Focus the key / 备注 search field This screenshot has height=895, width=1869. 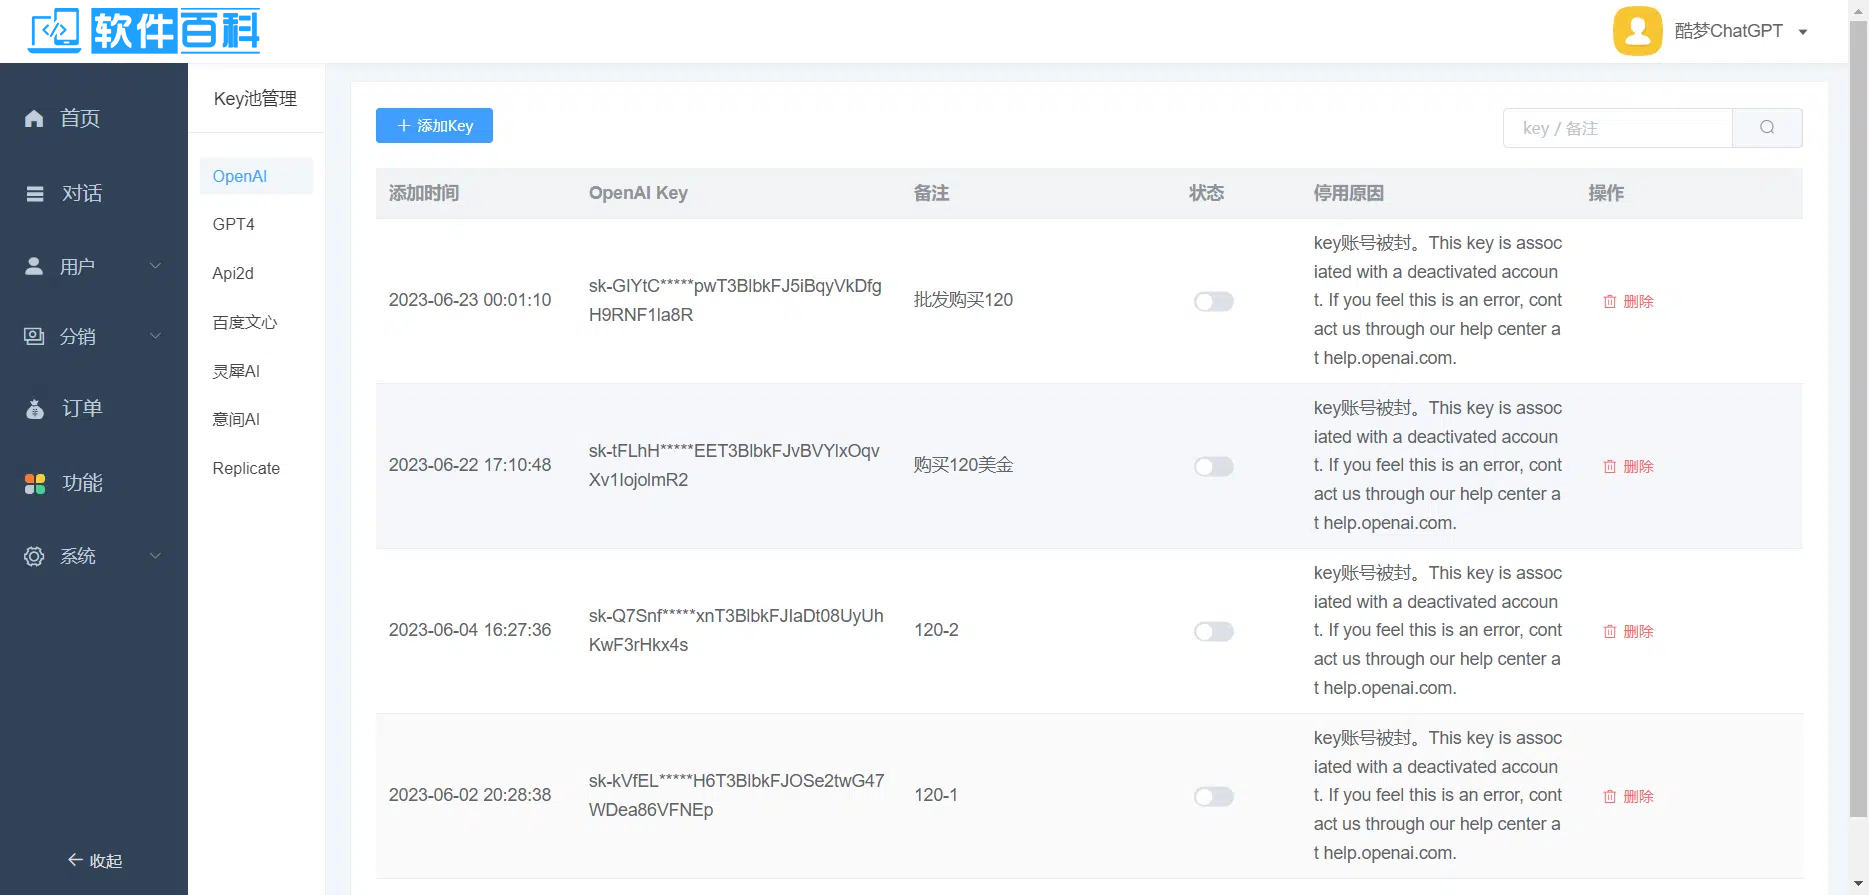[x=1617, y=128]
